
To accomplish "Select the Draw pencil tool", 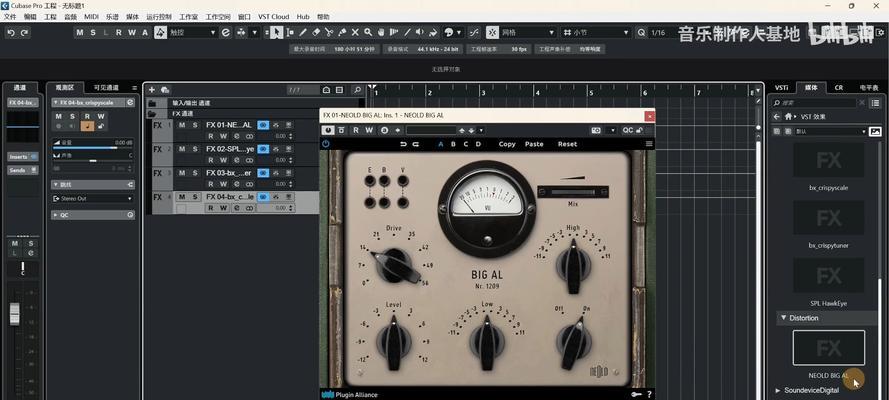I will click(303, 32).
